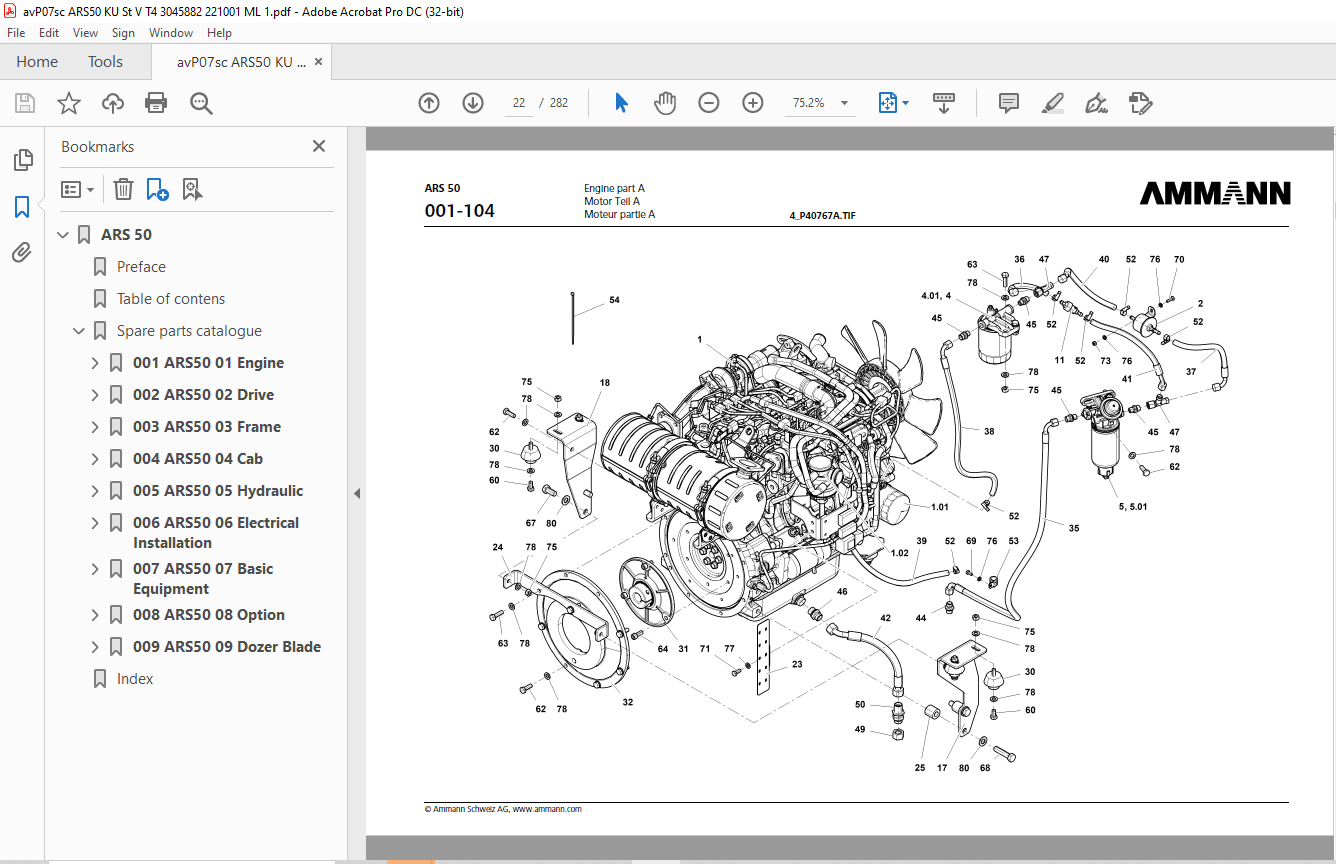Click the stamp tool icon
The image size is (1336, 864).
tap(1140, 103)
